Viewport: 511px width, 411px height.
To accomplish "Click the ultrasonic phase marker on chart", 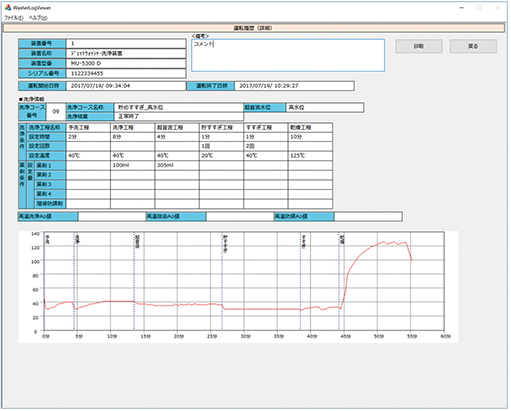I will point(137,241).
